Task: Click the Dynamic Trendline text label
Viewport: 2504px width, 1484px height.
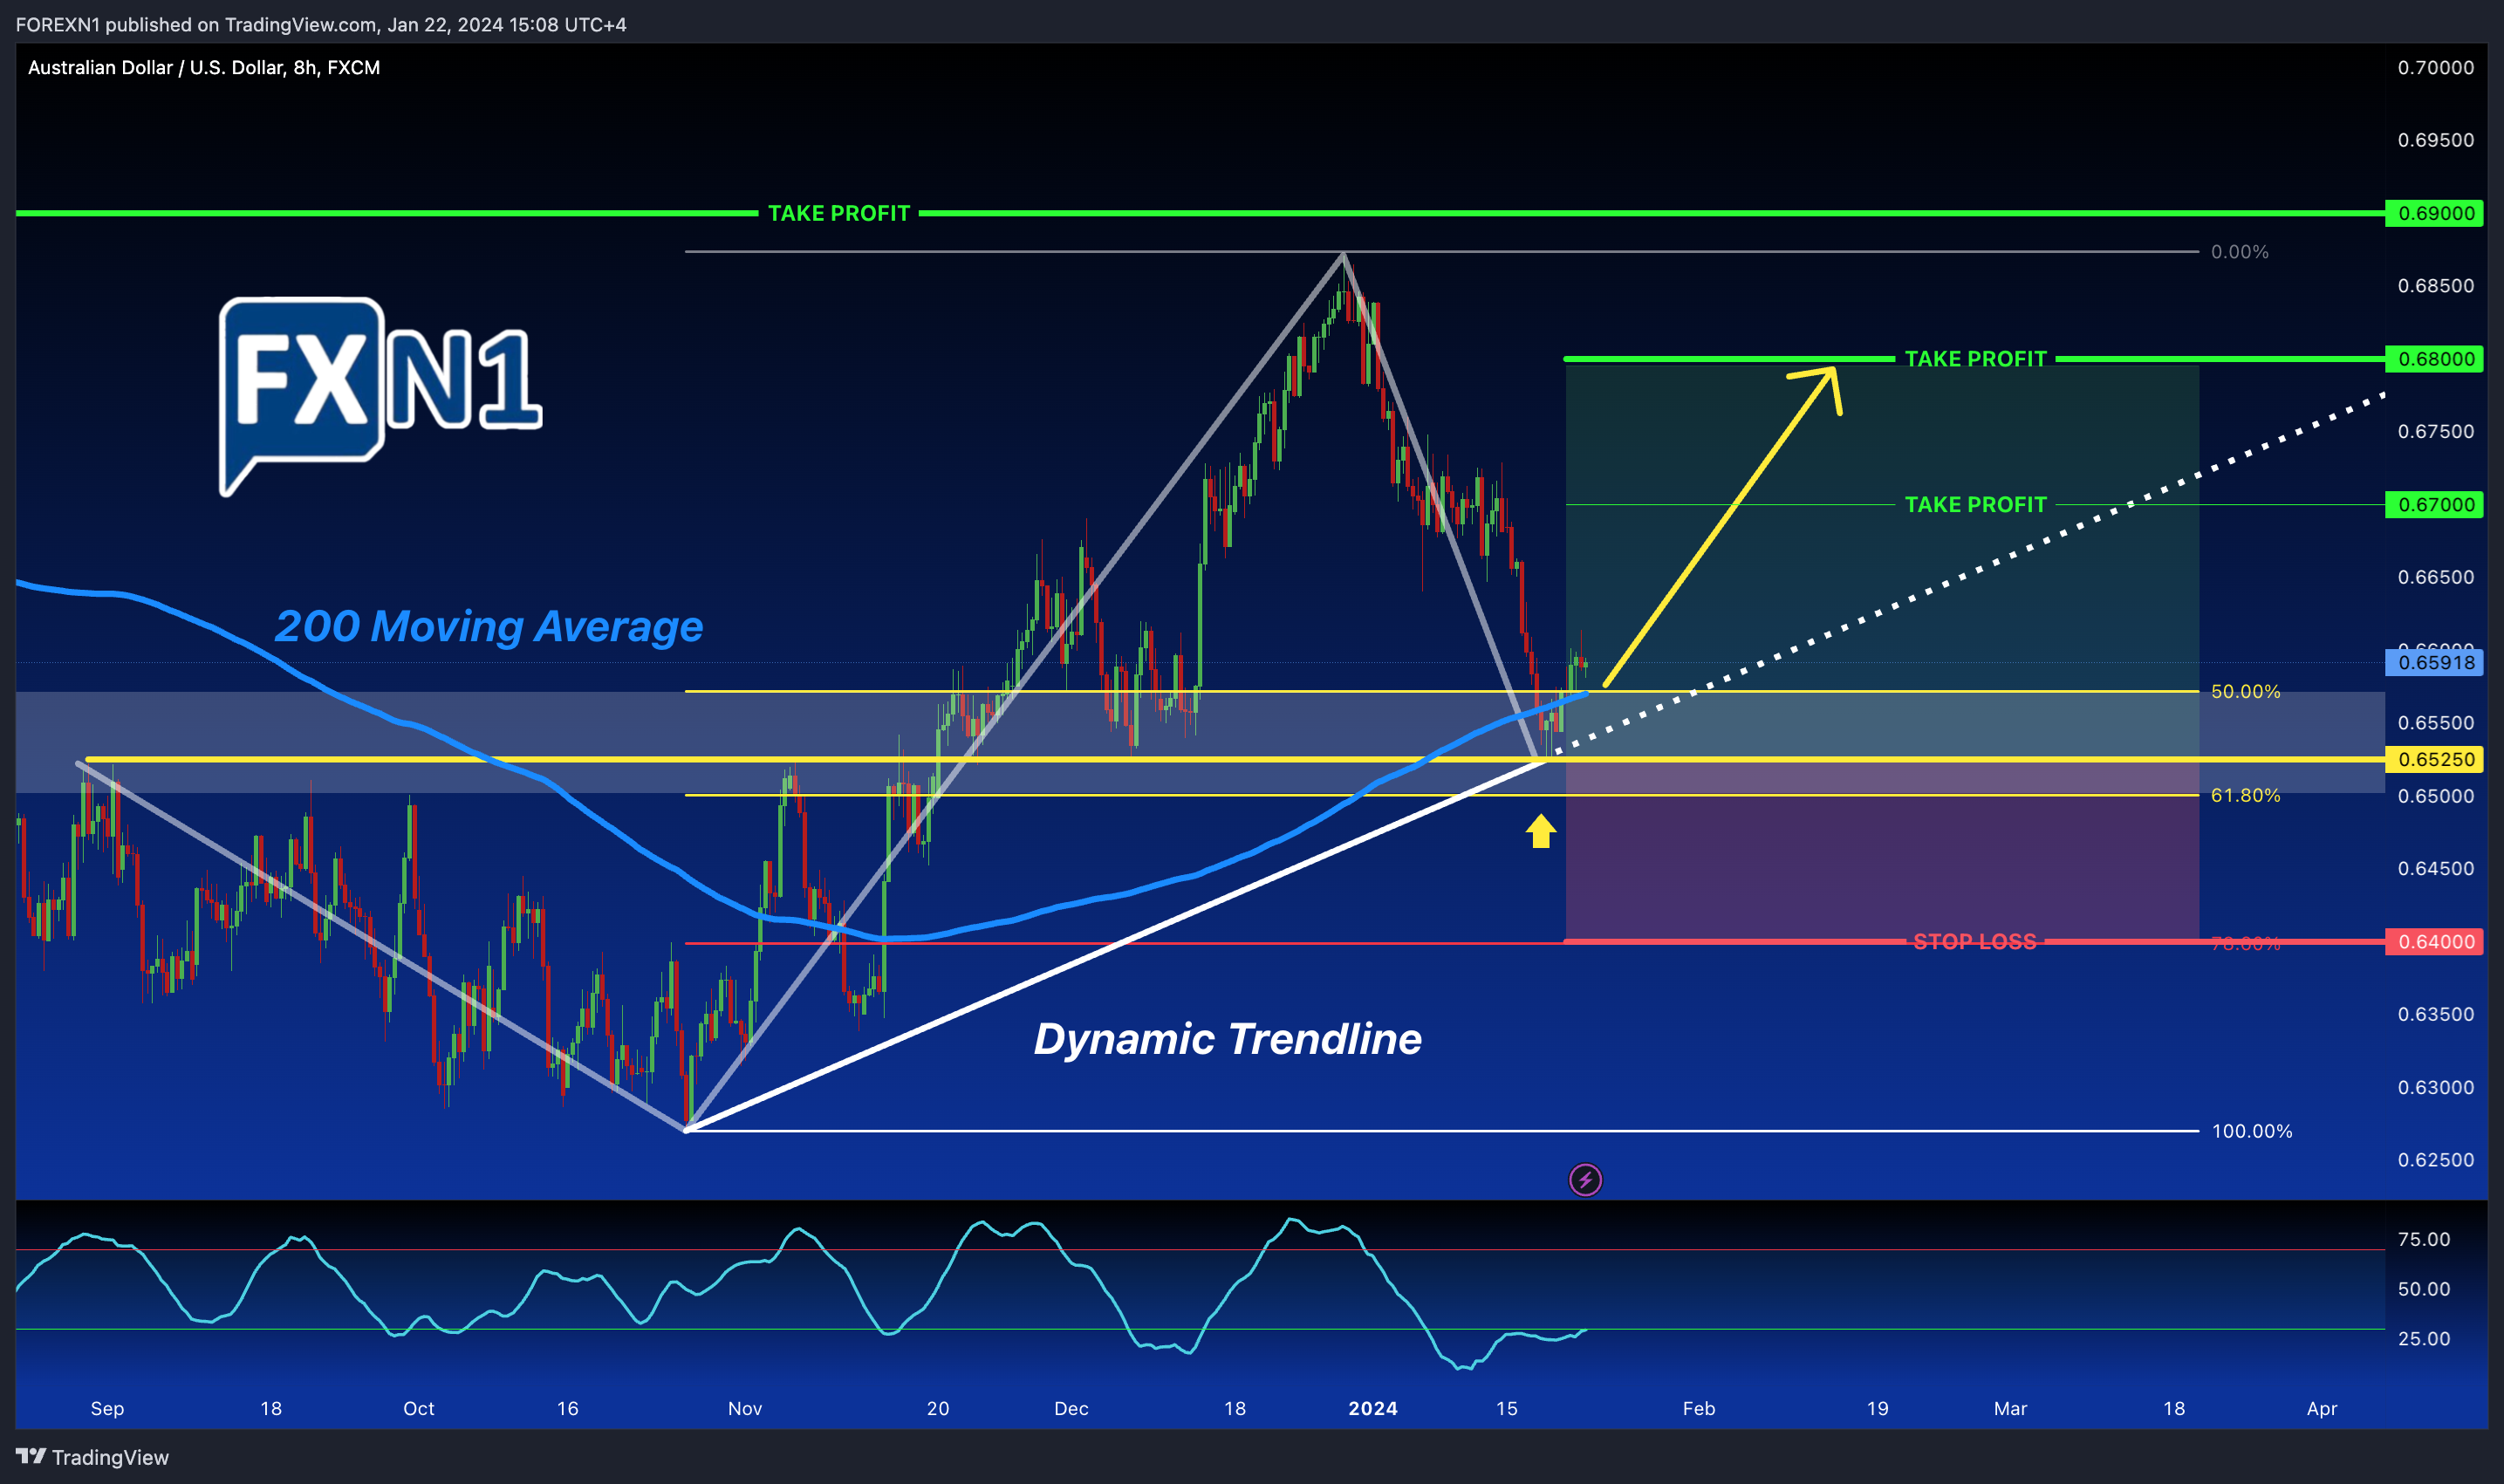Action: pos(1227,1039)
